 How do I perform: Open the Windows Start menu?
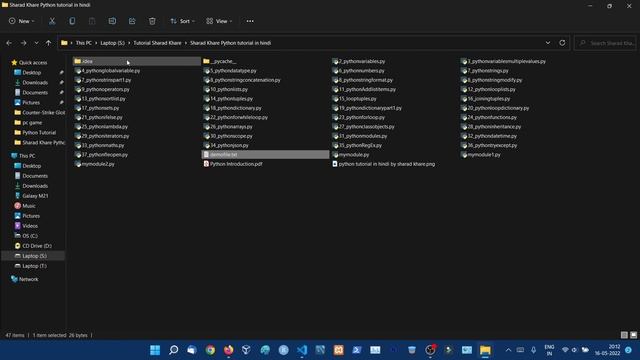155,350
